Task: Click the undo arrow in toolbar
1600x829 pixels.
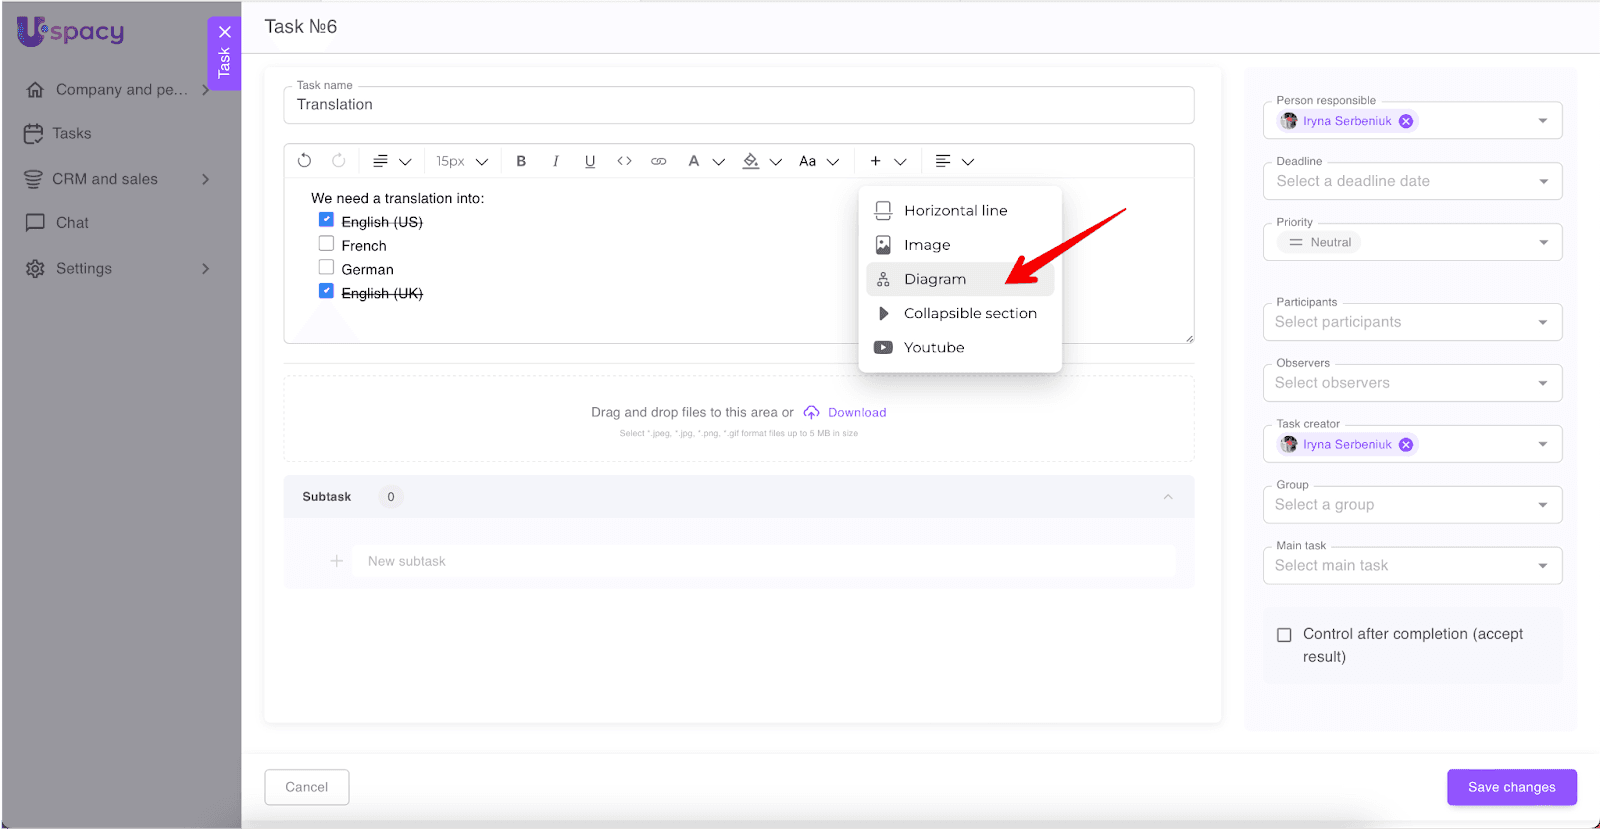Action: pyautogui.click(x=305, y=161)
